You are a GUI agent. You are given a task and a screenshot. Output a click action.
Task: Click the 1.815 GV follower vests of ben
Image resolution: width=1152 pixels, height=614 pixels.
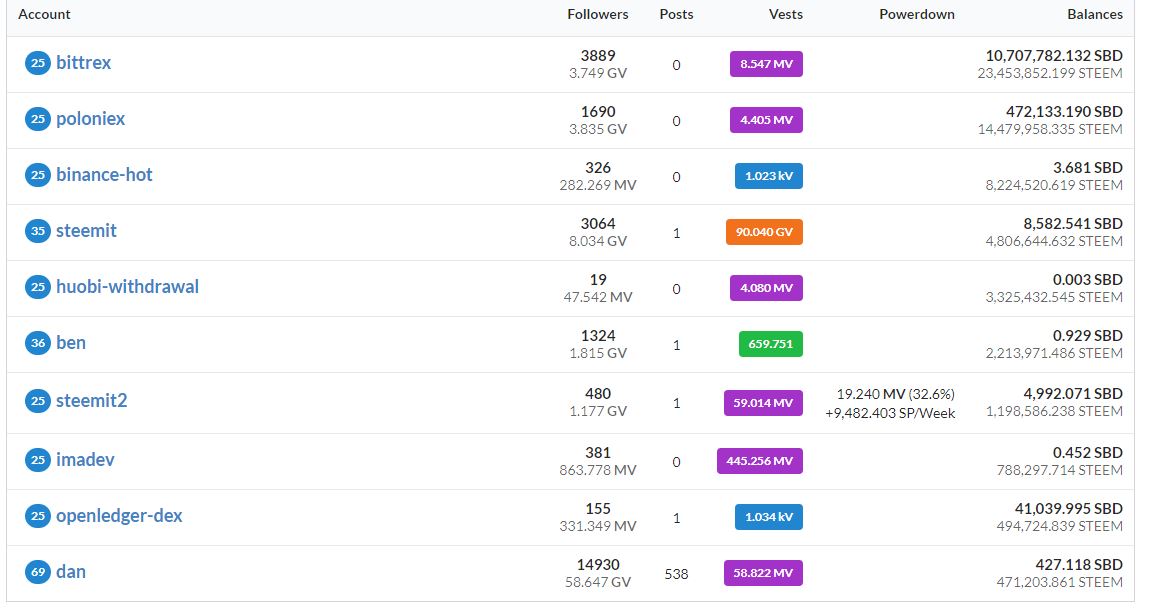click(x=597, y=353)
